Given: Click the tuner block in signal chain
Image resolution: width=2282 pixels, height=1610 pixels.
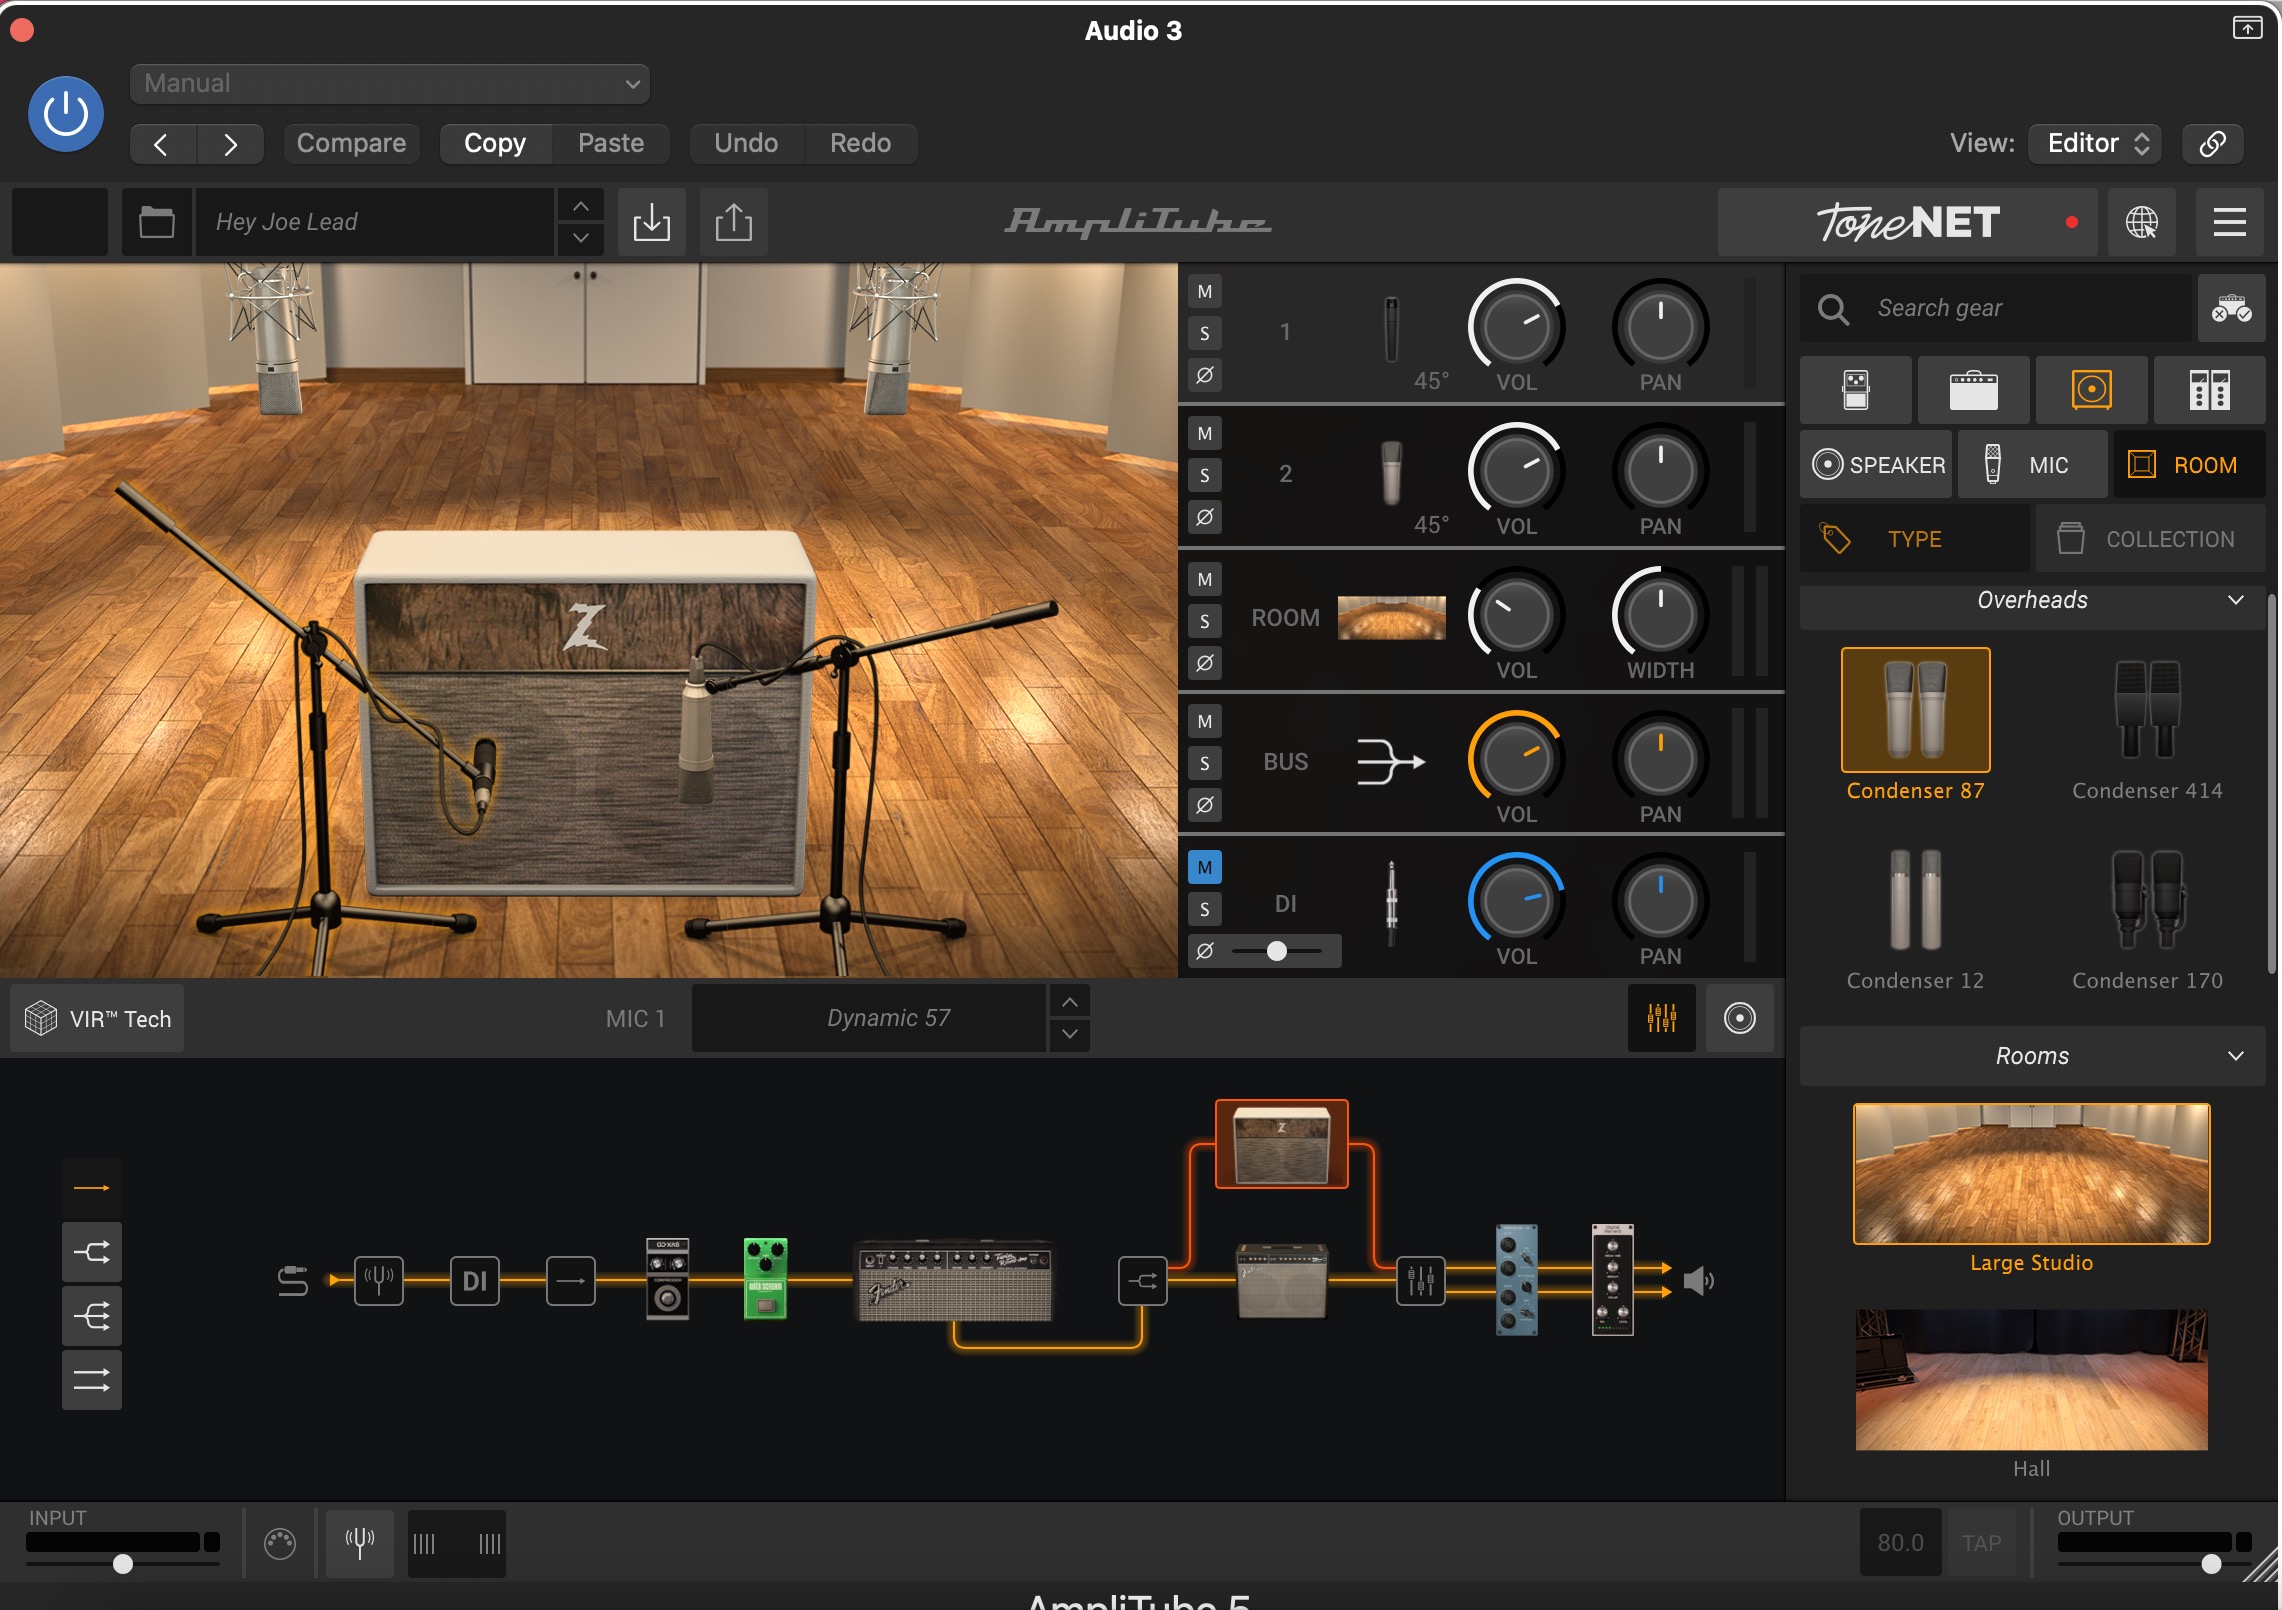Looking at the screenshot, I should (379, 1280).
